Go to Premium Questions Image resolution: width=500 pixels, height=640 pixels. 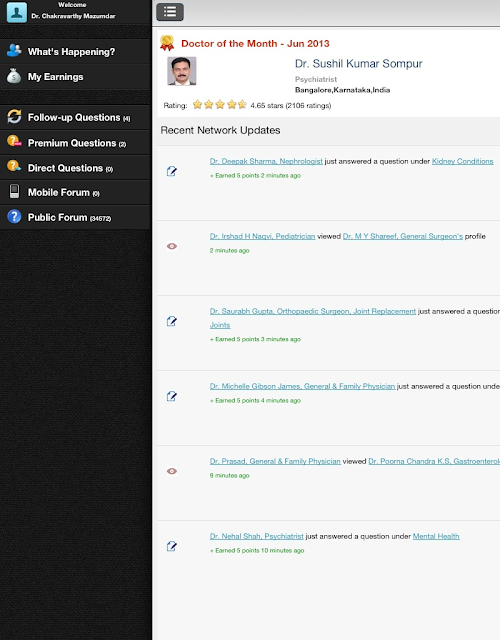(76, 142)
